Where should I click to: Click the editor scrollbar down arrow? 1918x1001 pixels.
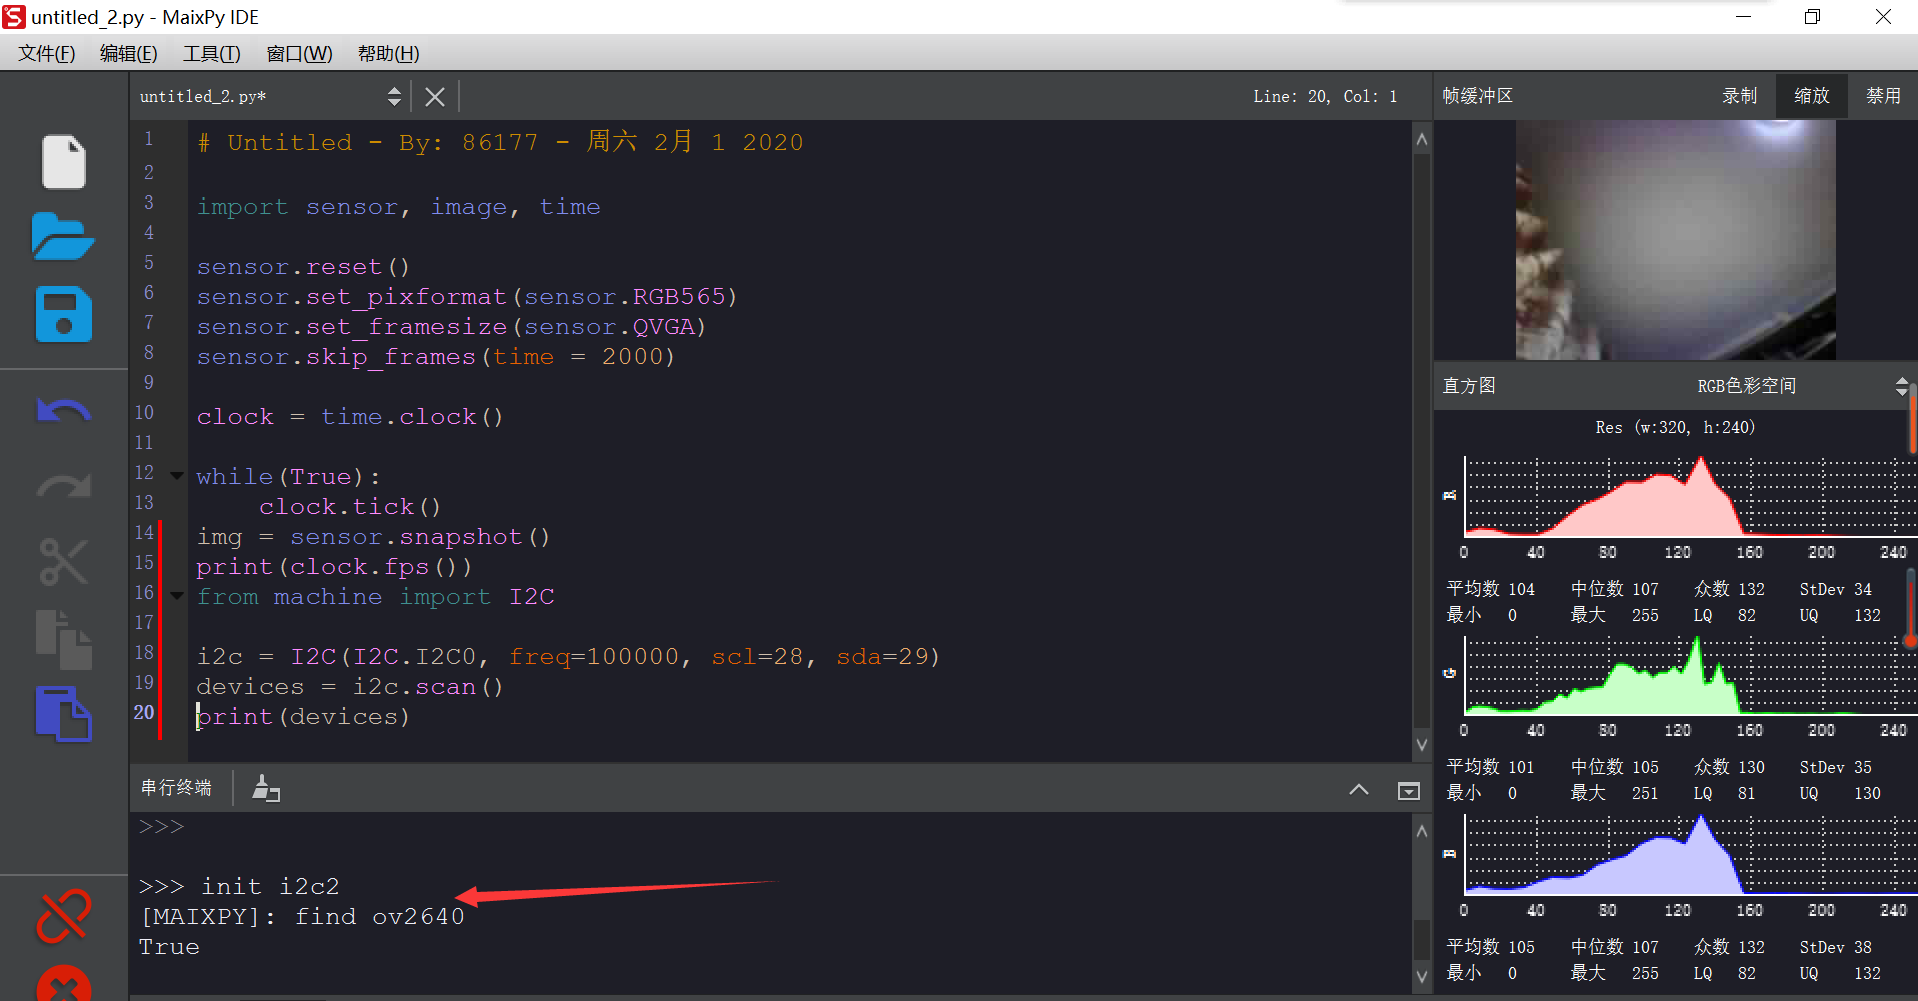click(1421, 744)
